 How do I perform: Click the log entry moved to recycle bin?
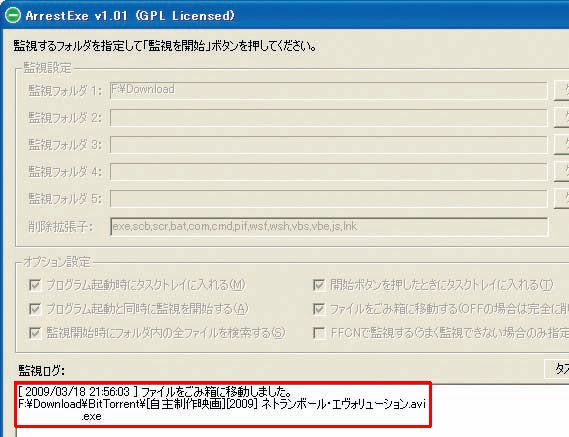[x=222, y=404]
